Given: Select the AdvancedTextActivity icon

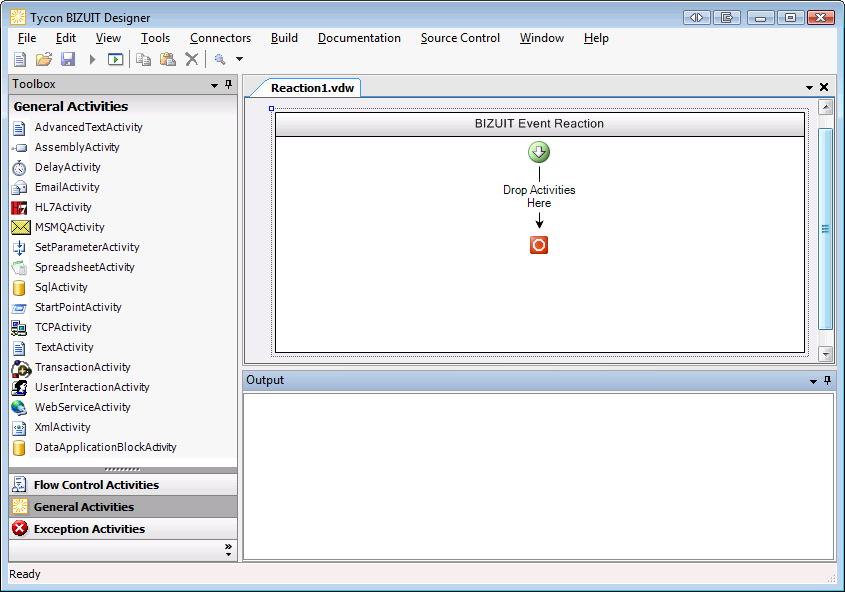Looking at the screenshot, I should click(x=19, y=128).
